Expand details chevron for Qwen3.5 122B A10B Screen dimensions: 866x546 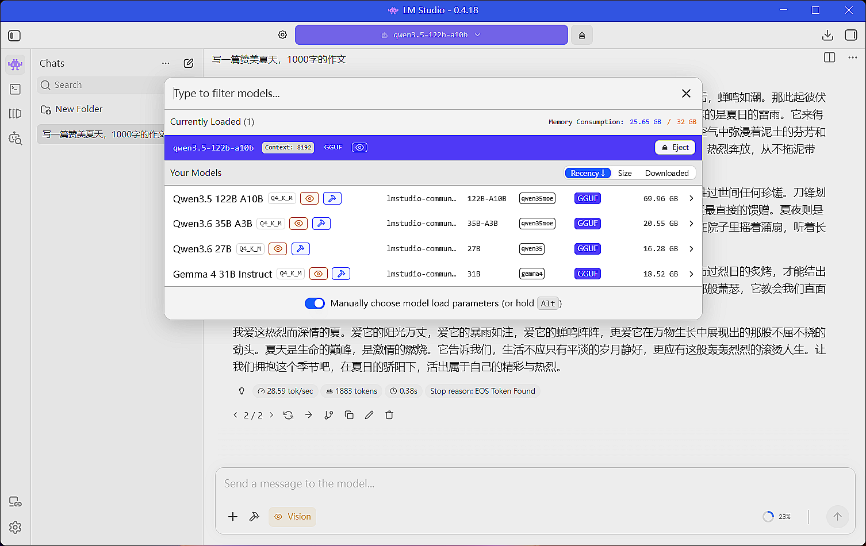tap(691, 198)
